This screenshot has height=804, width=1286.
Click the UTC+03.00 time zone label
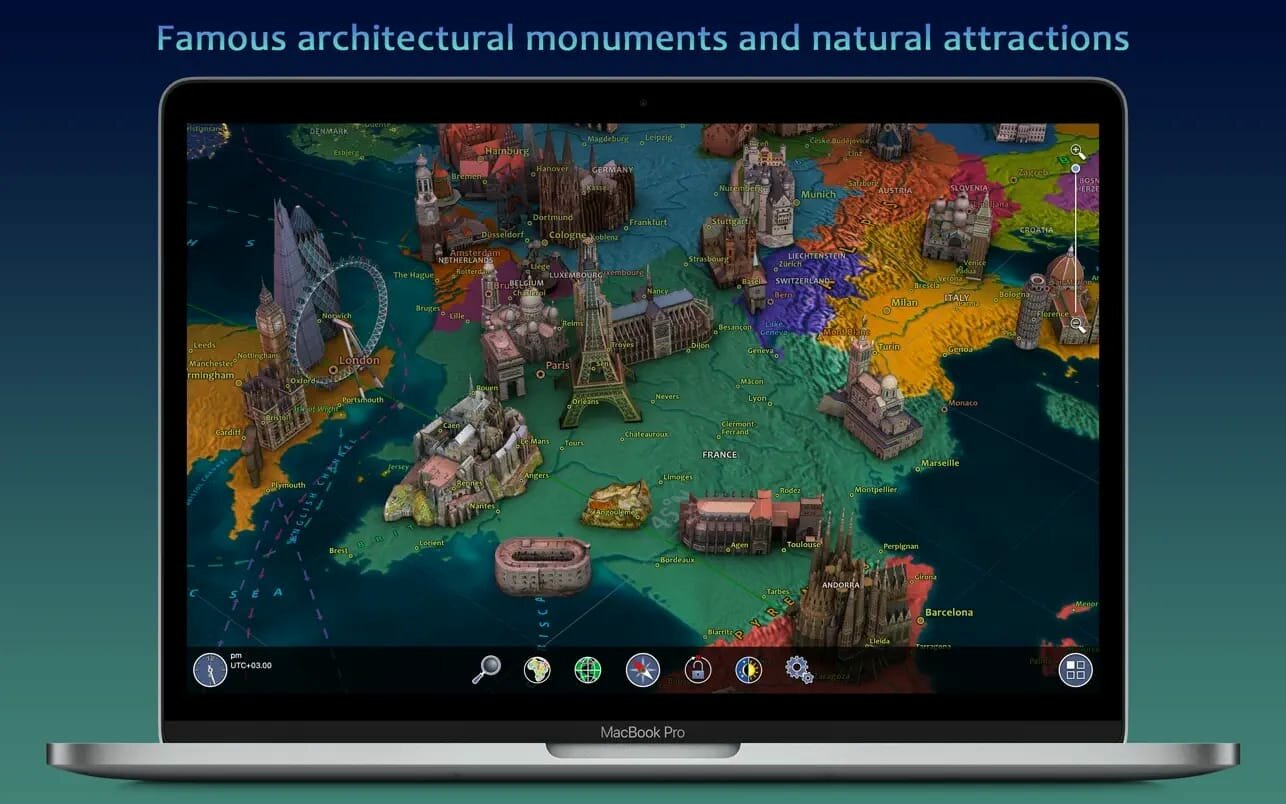pos(251,665)
